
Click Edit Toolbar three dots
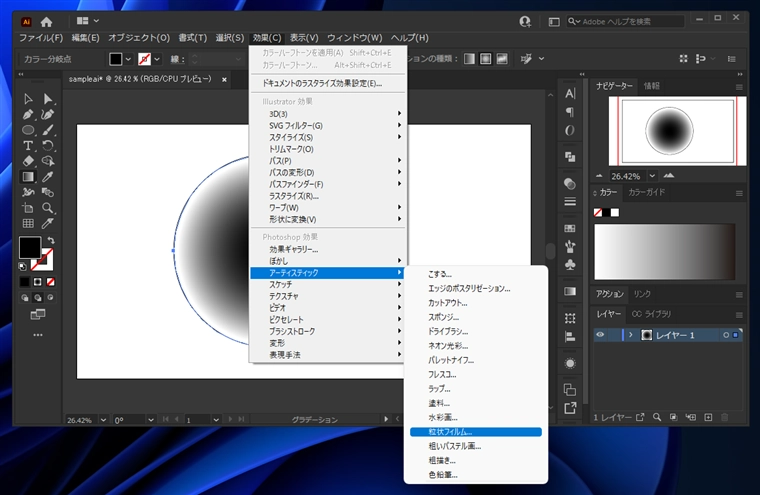pyautogui.click(x=38, y=335)
